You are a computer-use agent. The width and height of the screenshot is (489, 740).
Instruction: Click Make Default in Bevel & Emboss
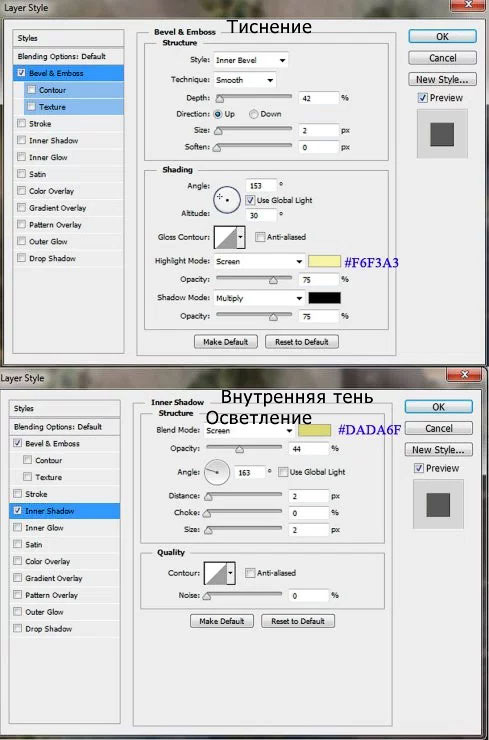point(226,342)
